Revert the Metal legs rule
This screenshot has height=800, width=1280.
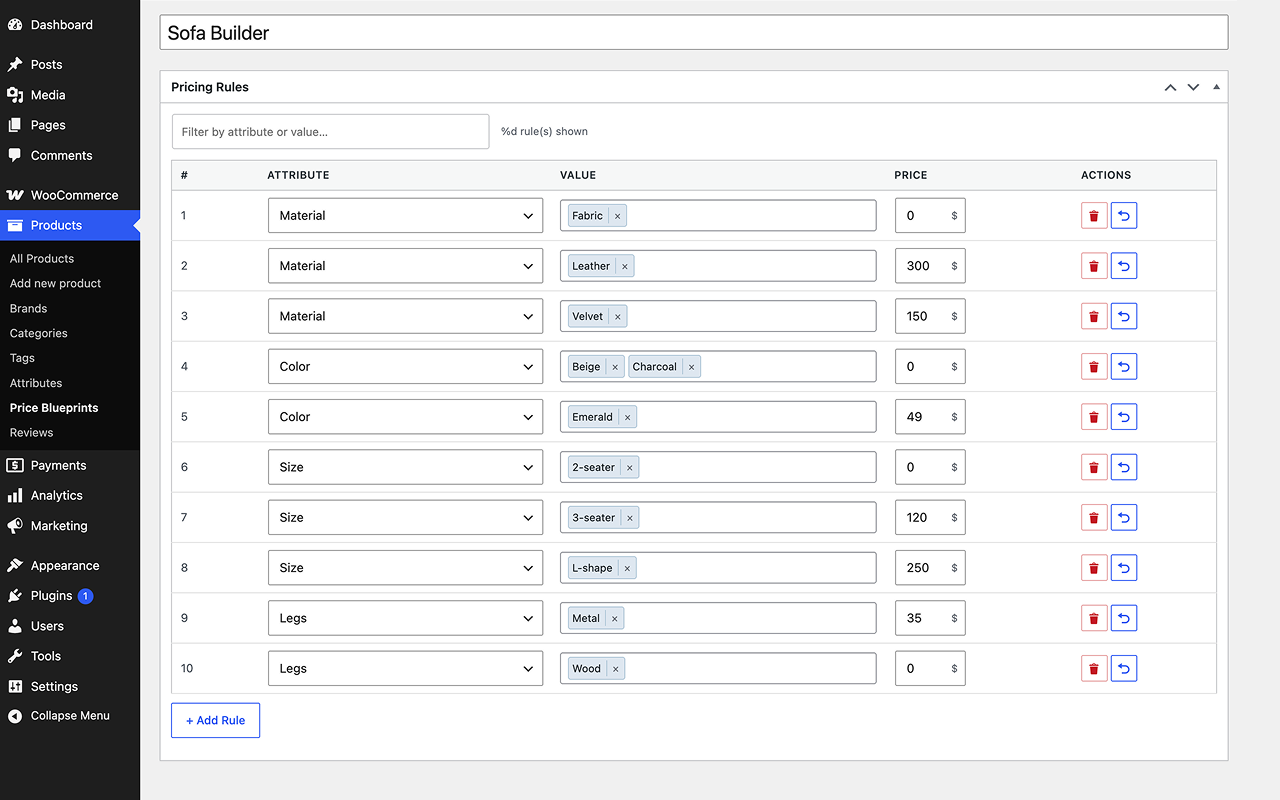pos(1124,618)
